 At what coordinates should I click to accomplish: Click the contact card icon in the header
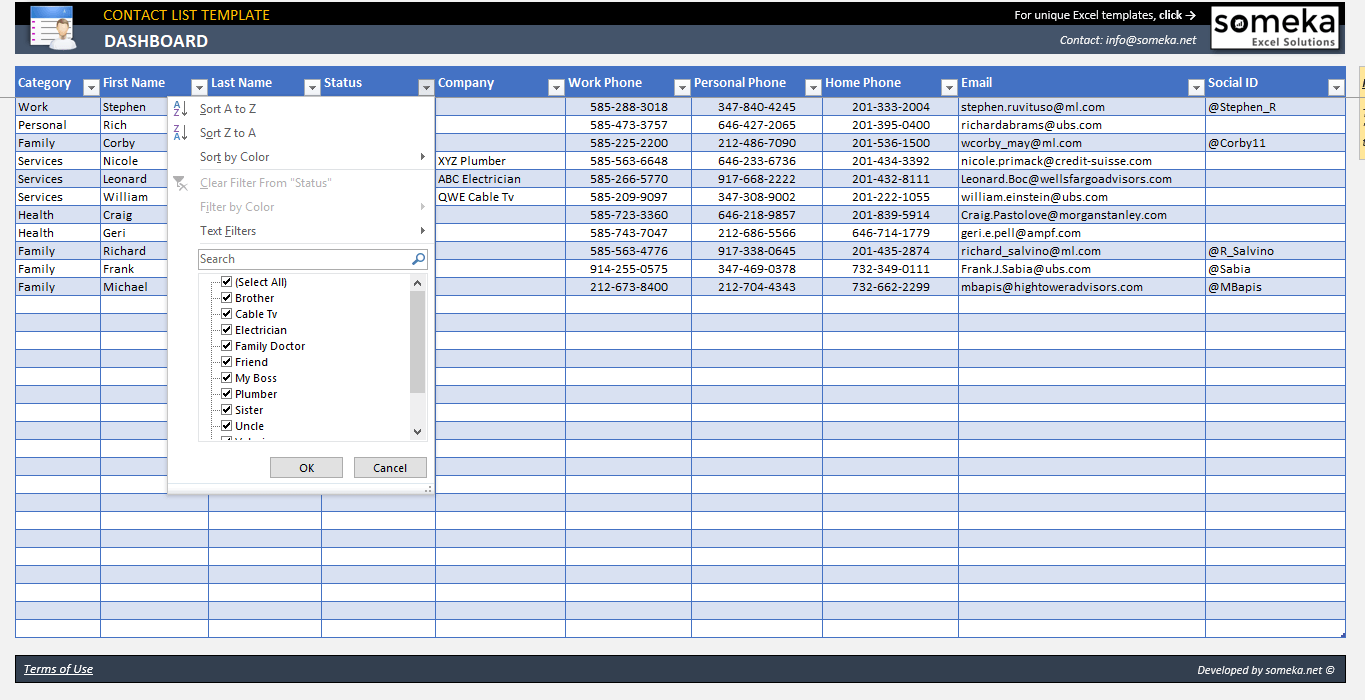click(x=52, y=27)
